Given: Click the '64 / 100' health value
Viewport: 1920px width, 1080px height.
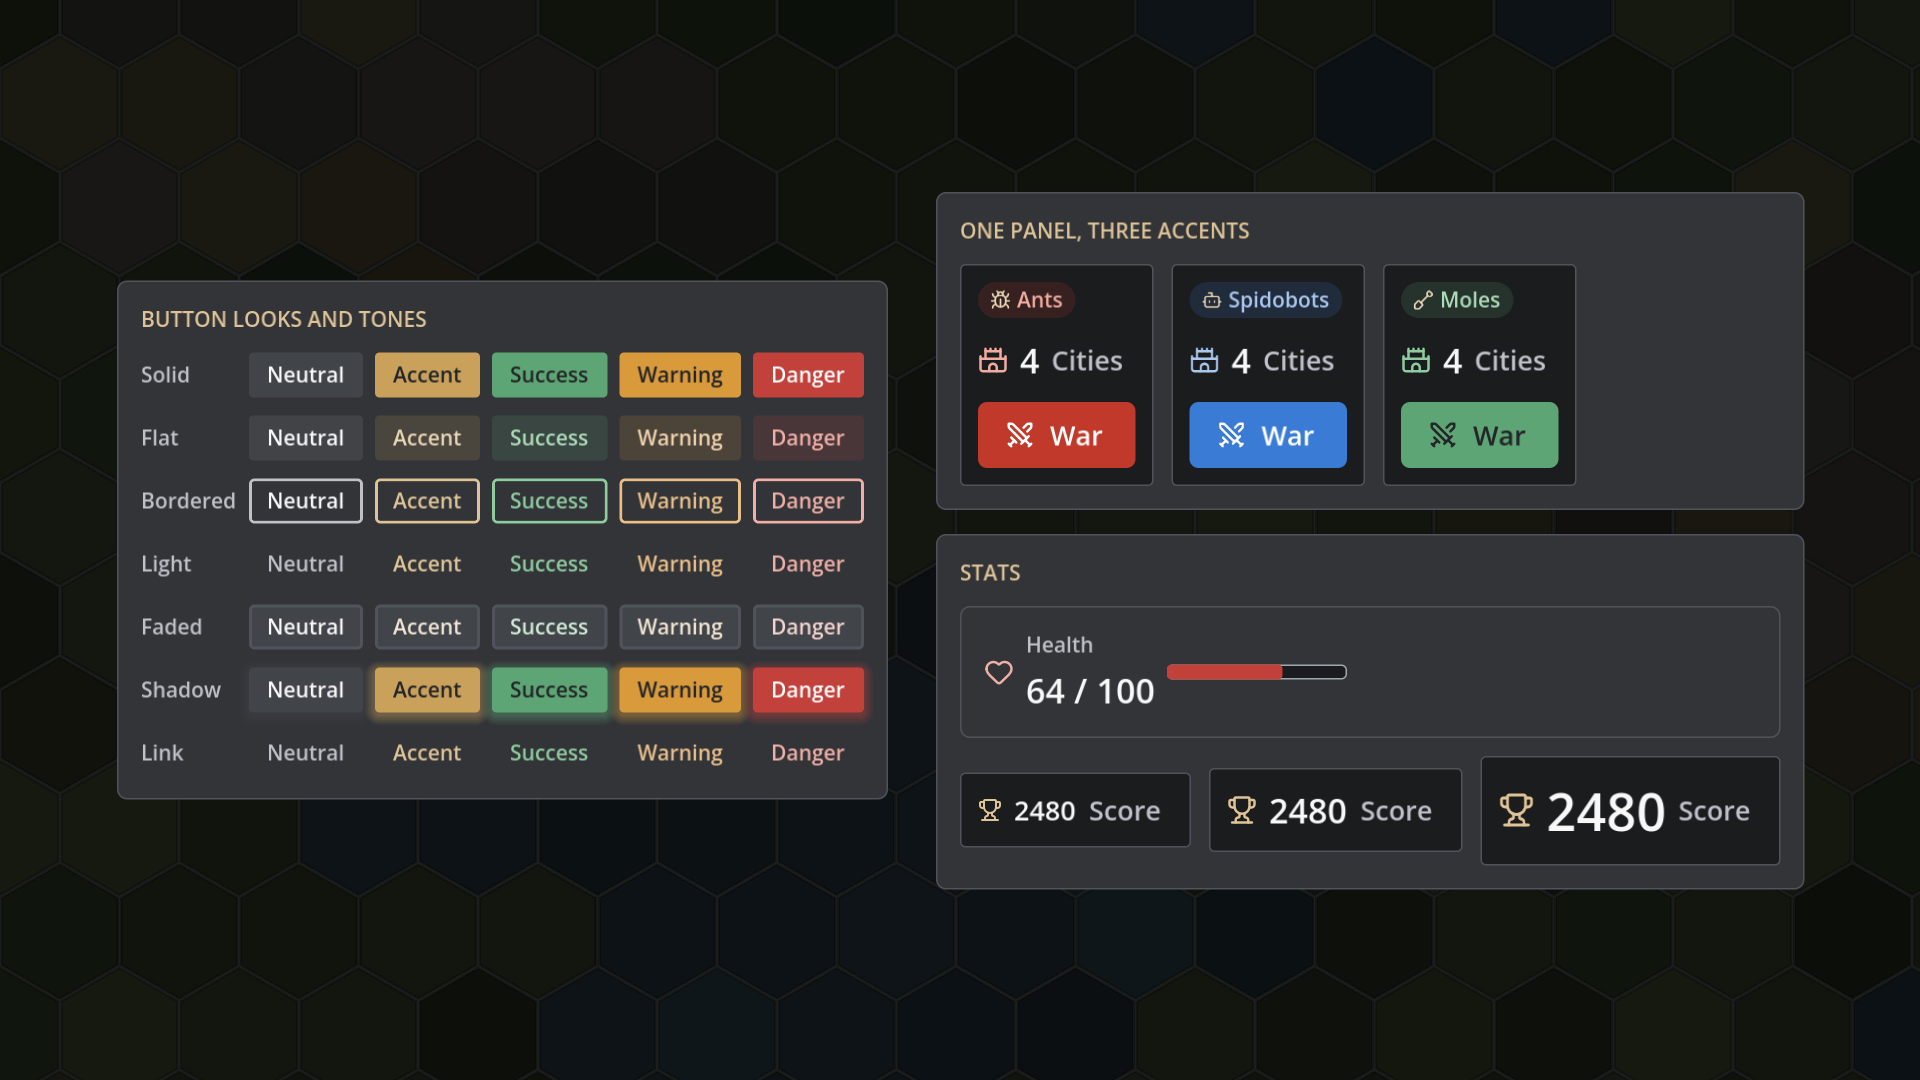Looking at the screenshot, I should [x=1090, y=691].
